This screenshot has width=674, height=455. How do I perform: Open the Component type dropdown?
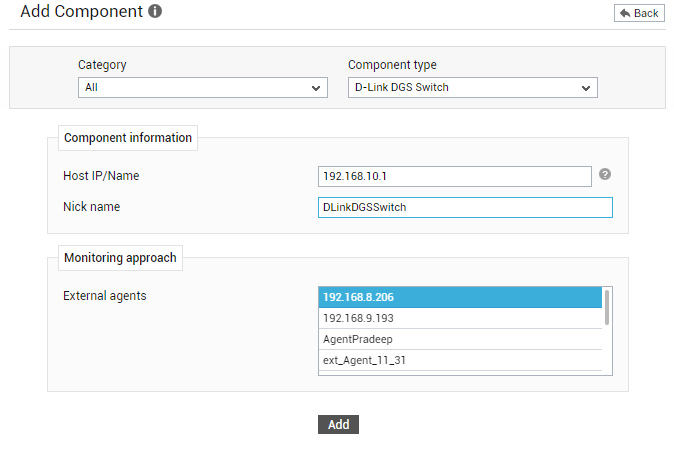pyautogui.click(x=473, y=88)
